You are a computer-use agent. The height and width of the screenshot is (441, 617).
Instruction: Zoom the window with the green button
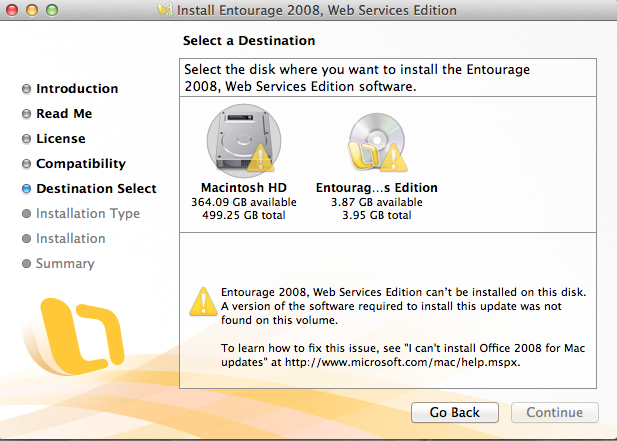pyautogui.click(x=52, y=10)
